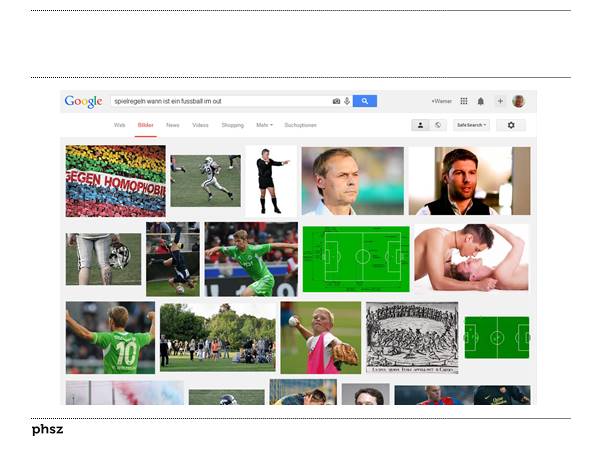The width and height of the screenshot is (600, 450).
Task: Switch to the News tab
Action: [173, 125]
